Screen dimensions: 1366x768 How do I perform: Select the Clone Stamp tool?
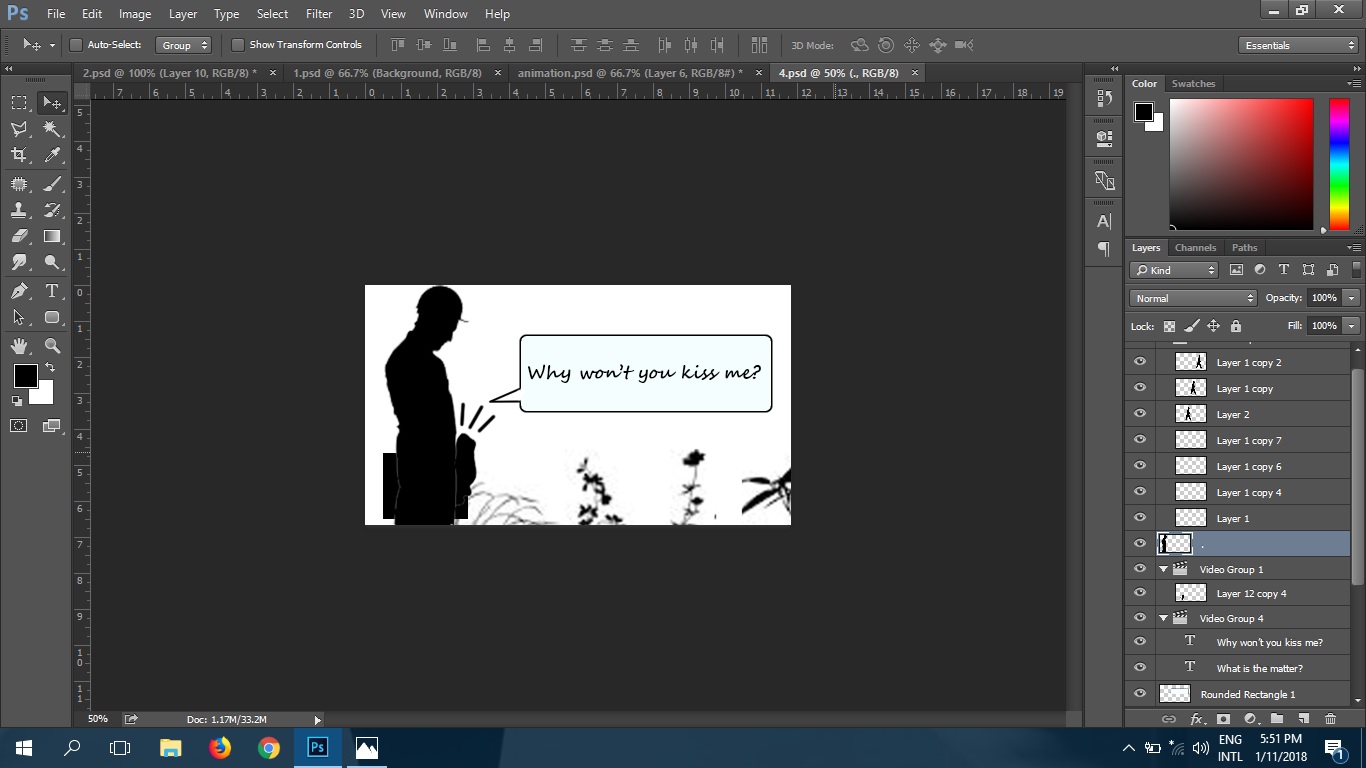[19, 210]
